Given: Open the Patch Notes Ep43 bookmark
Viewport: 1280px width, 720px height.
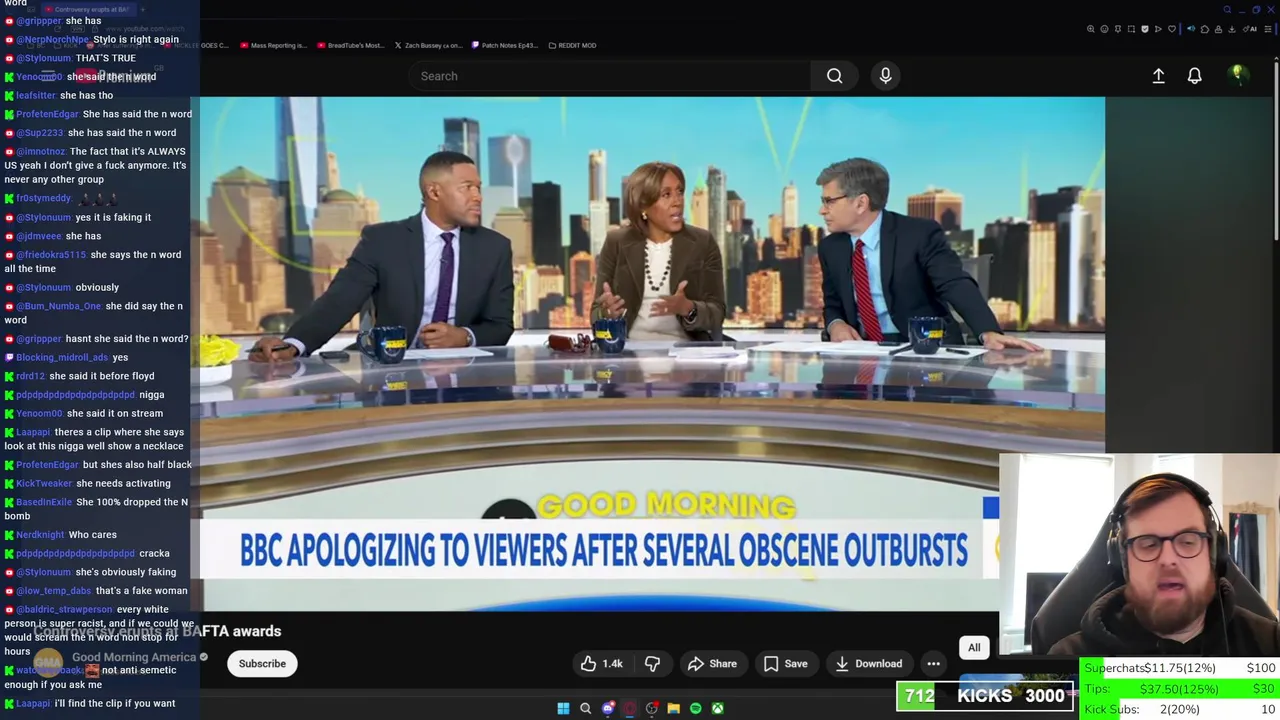Looking at the screenshot, I should click(x=505, y=45).
